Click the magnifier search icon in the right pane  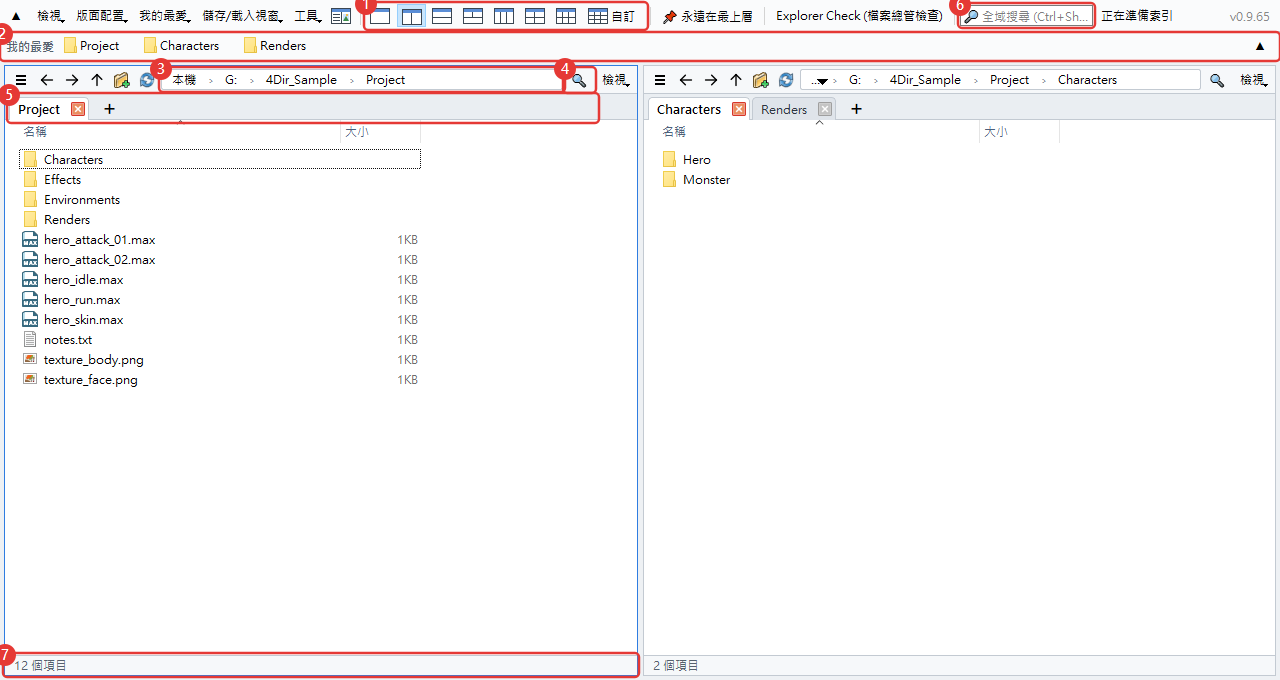click(1217, 80)
